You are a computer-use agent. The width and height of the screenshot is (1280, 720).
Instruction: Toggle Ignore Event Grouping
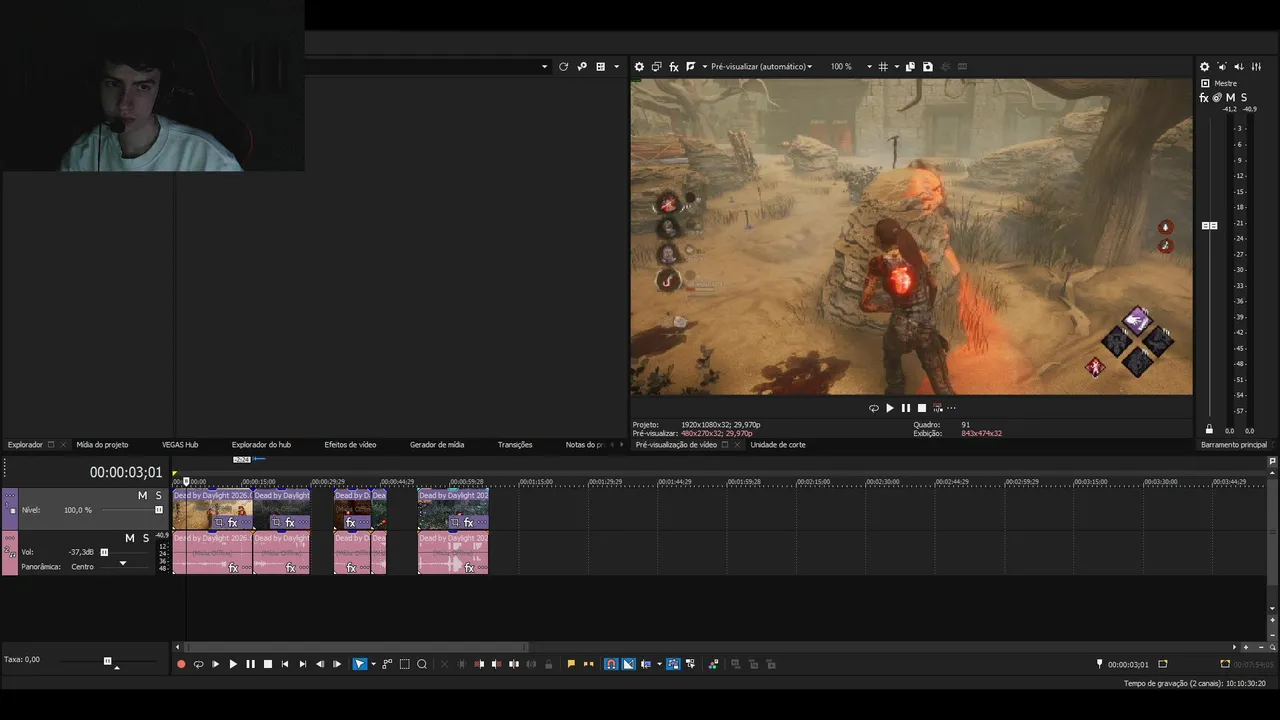click(x=690, y=664)
